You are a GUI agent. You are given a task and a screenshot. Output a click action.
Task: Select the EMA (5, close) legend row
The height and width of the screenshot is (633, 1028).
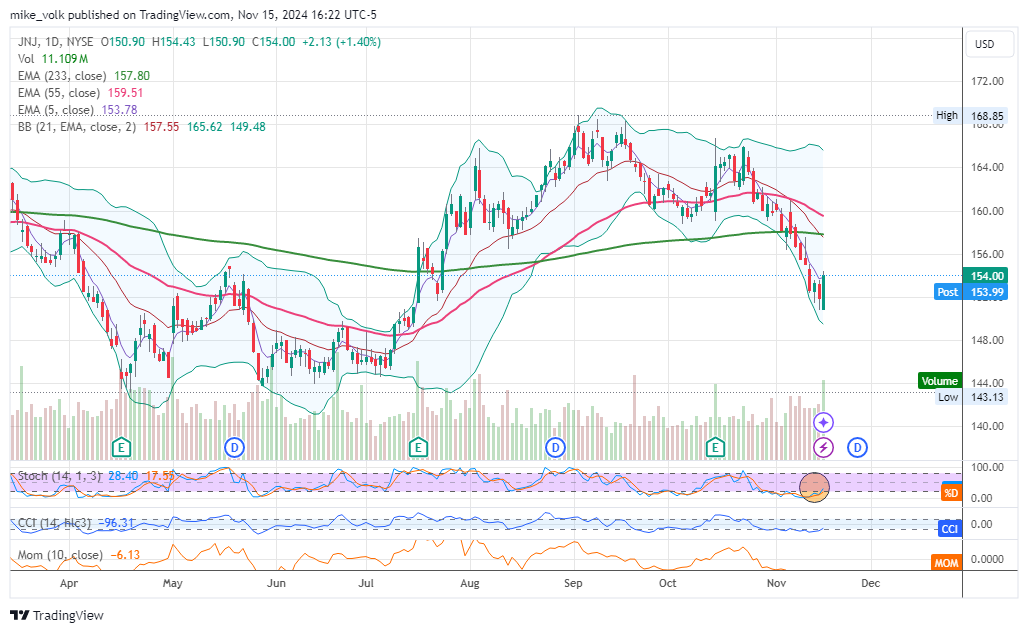(77, 110)
